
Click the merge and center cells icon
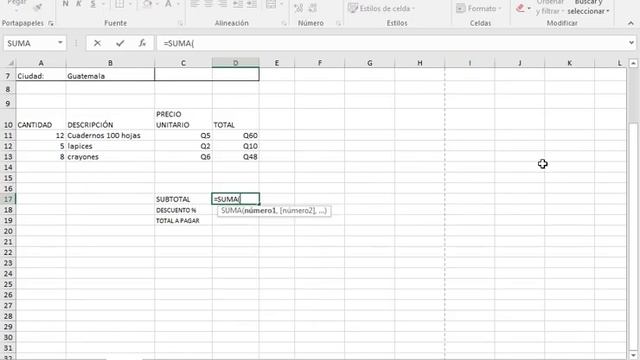click(x=271, y=4)
